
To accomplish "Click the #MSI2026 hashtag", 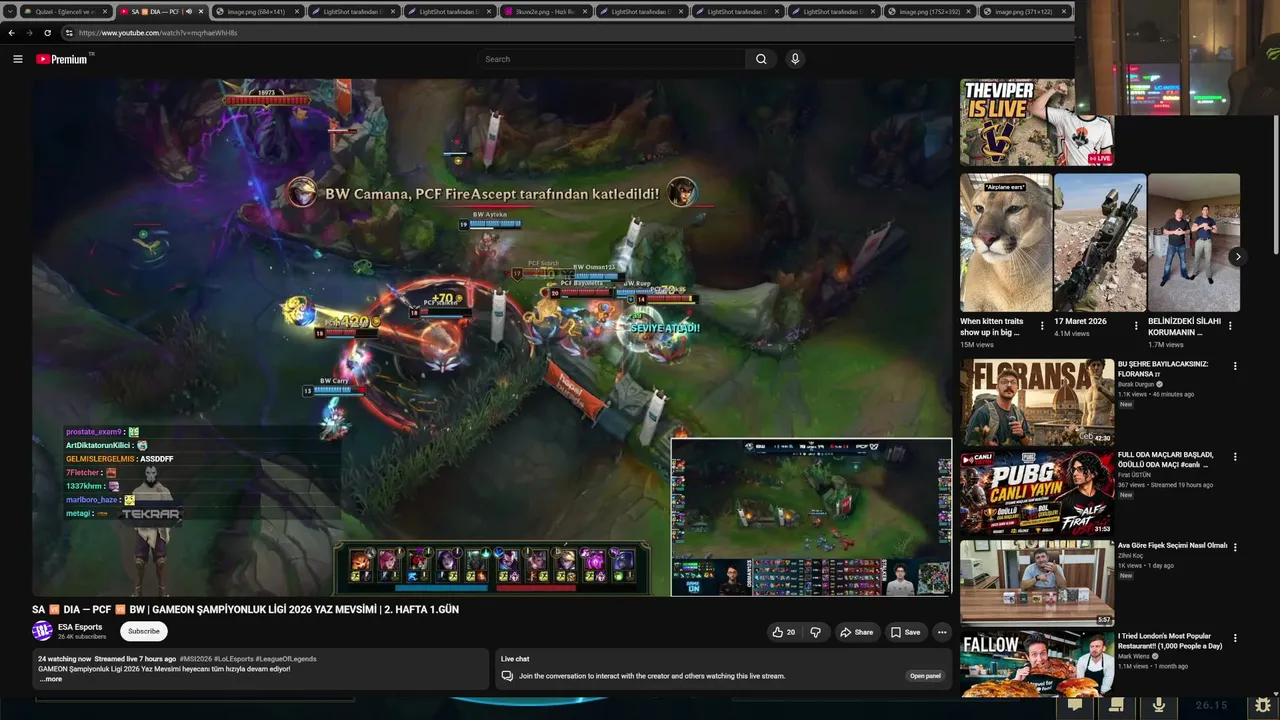I will click(194, 659).
